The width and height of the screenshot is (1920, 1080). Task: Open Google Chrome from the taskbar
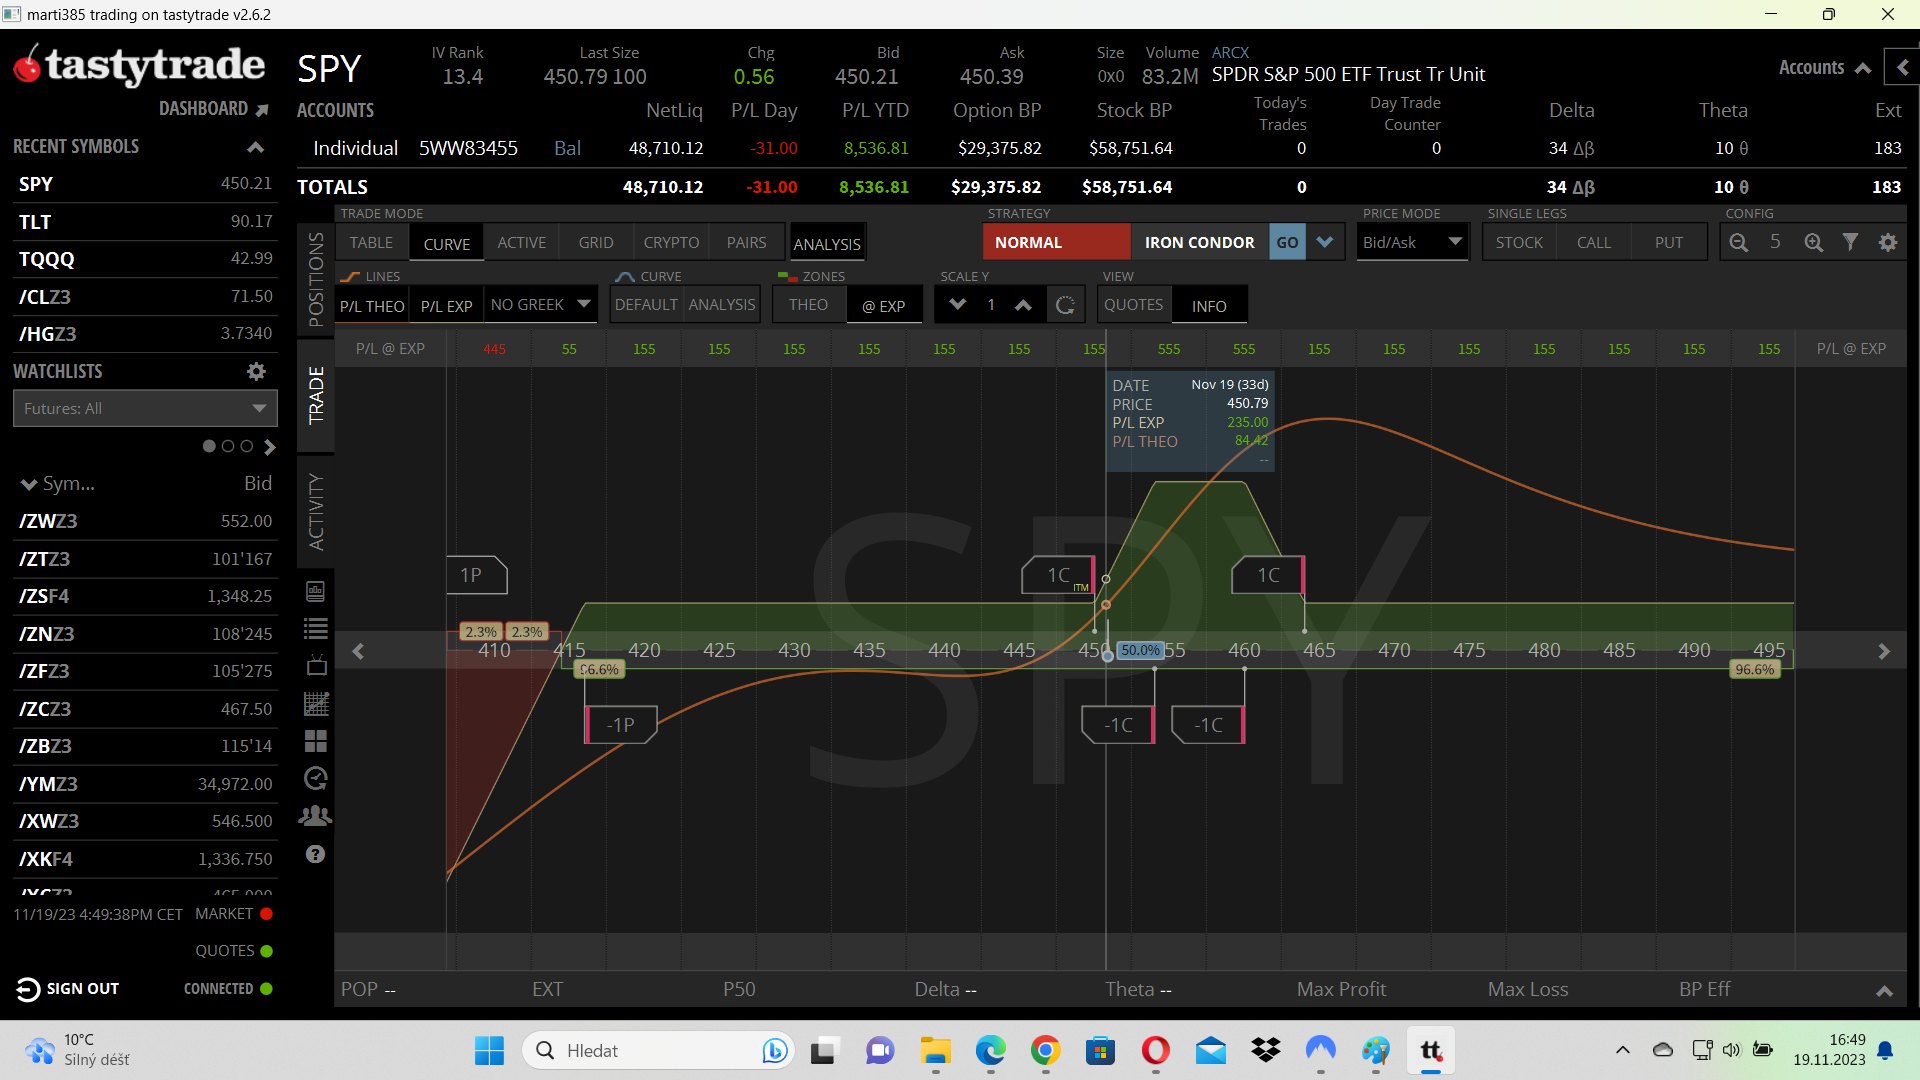(x=1045, y=1051)
